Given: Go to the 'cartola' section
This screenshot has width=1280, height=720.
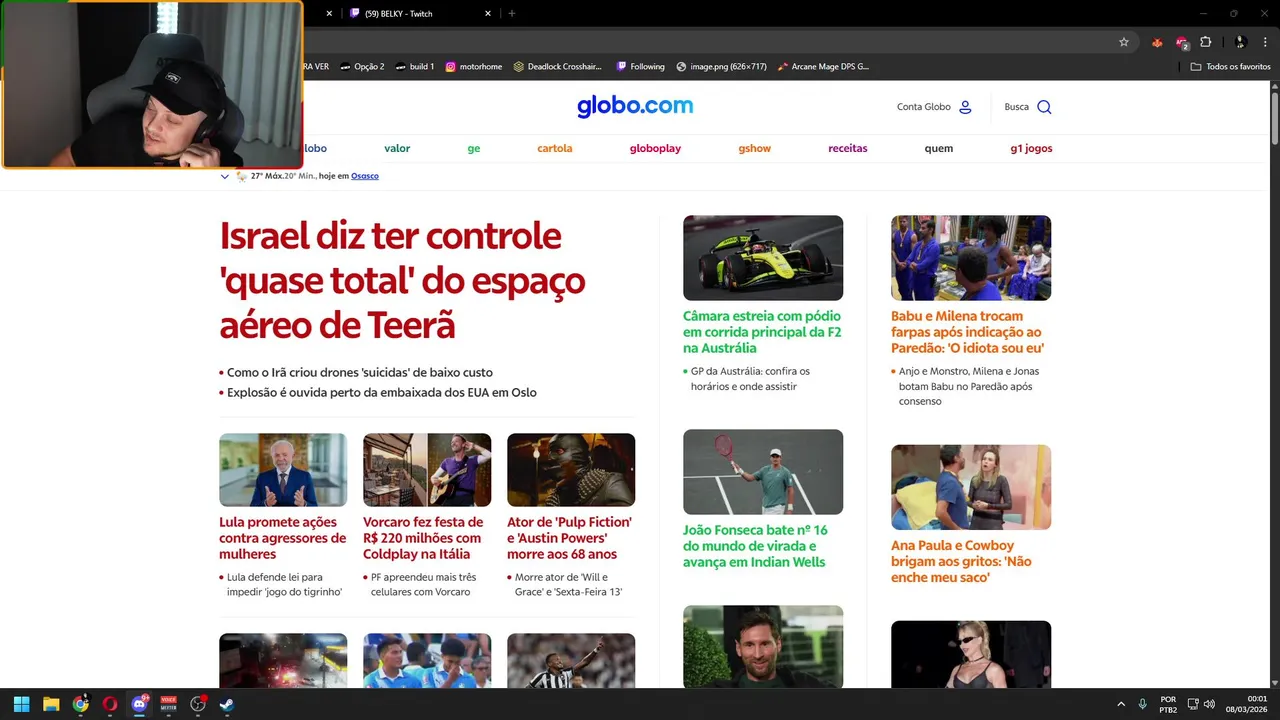Looking at the screenshot, I should click(555, 148).
